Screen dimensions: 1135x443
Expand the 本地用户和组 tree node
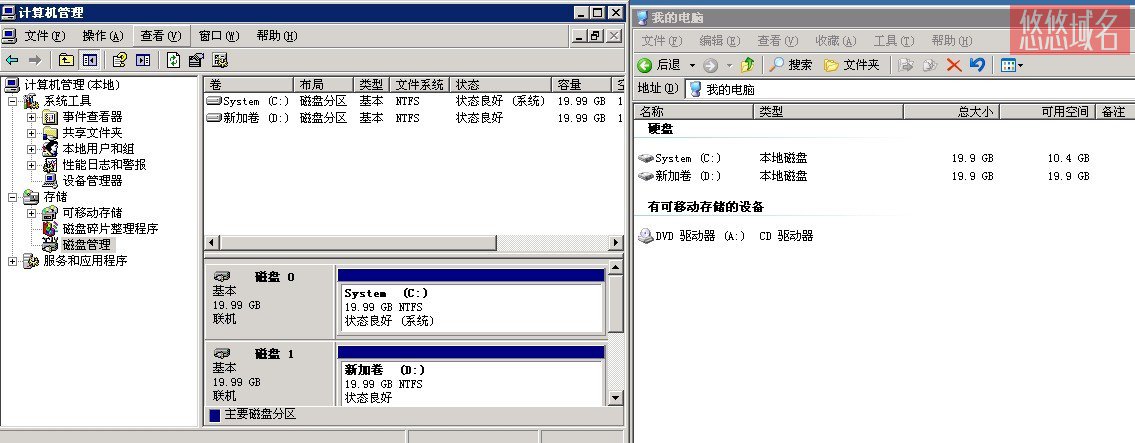pyautogui.click(x=31, y=149)
